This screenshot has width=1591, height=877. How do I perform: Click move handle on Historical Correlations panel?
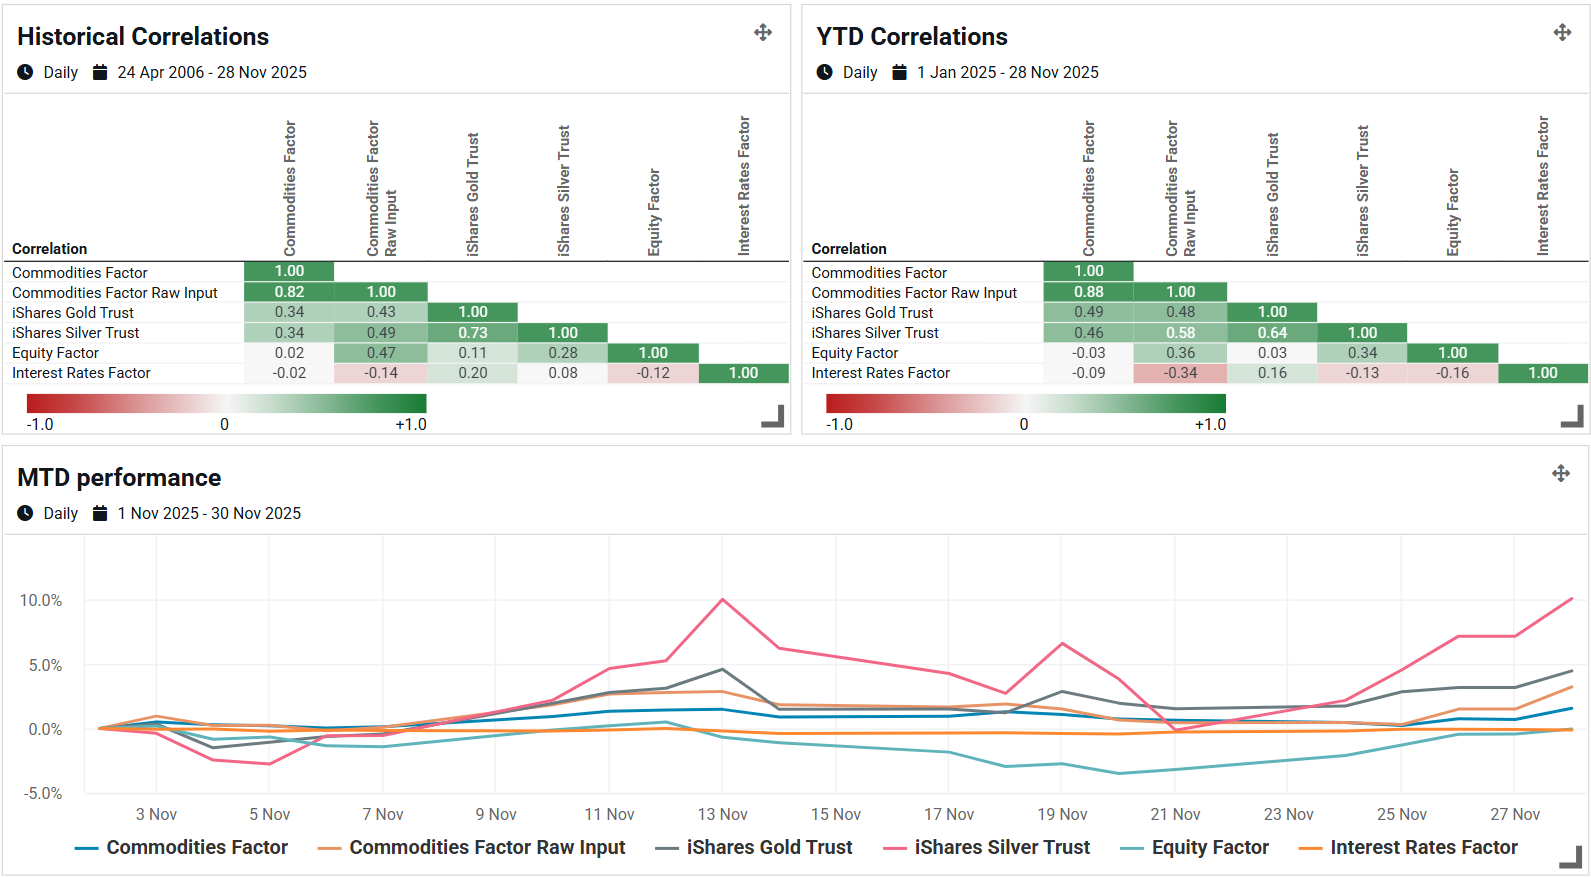[x=763, y=33]
